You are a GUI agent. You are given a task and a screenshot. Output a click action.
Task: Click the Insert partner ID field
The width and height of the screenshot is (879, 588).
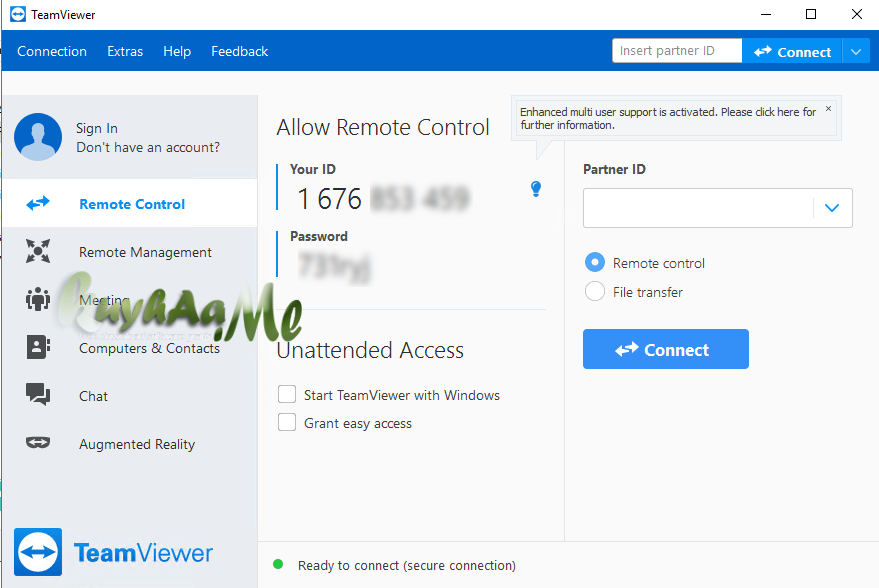pyautogui.click(x=677, y=51)
